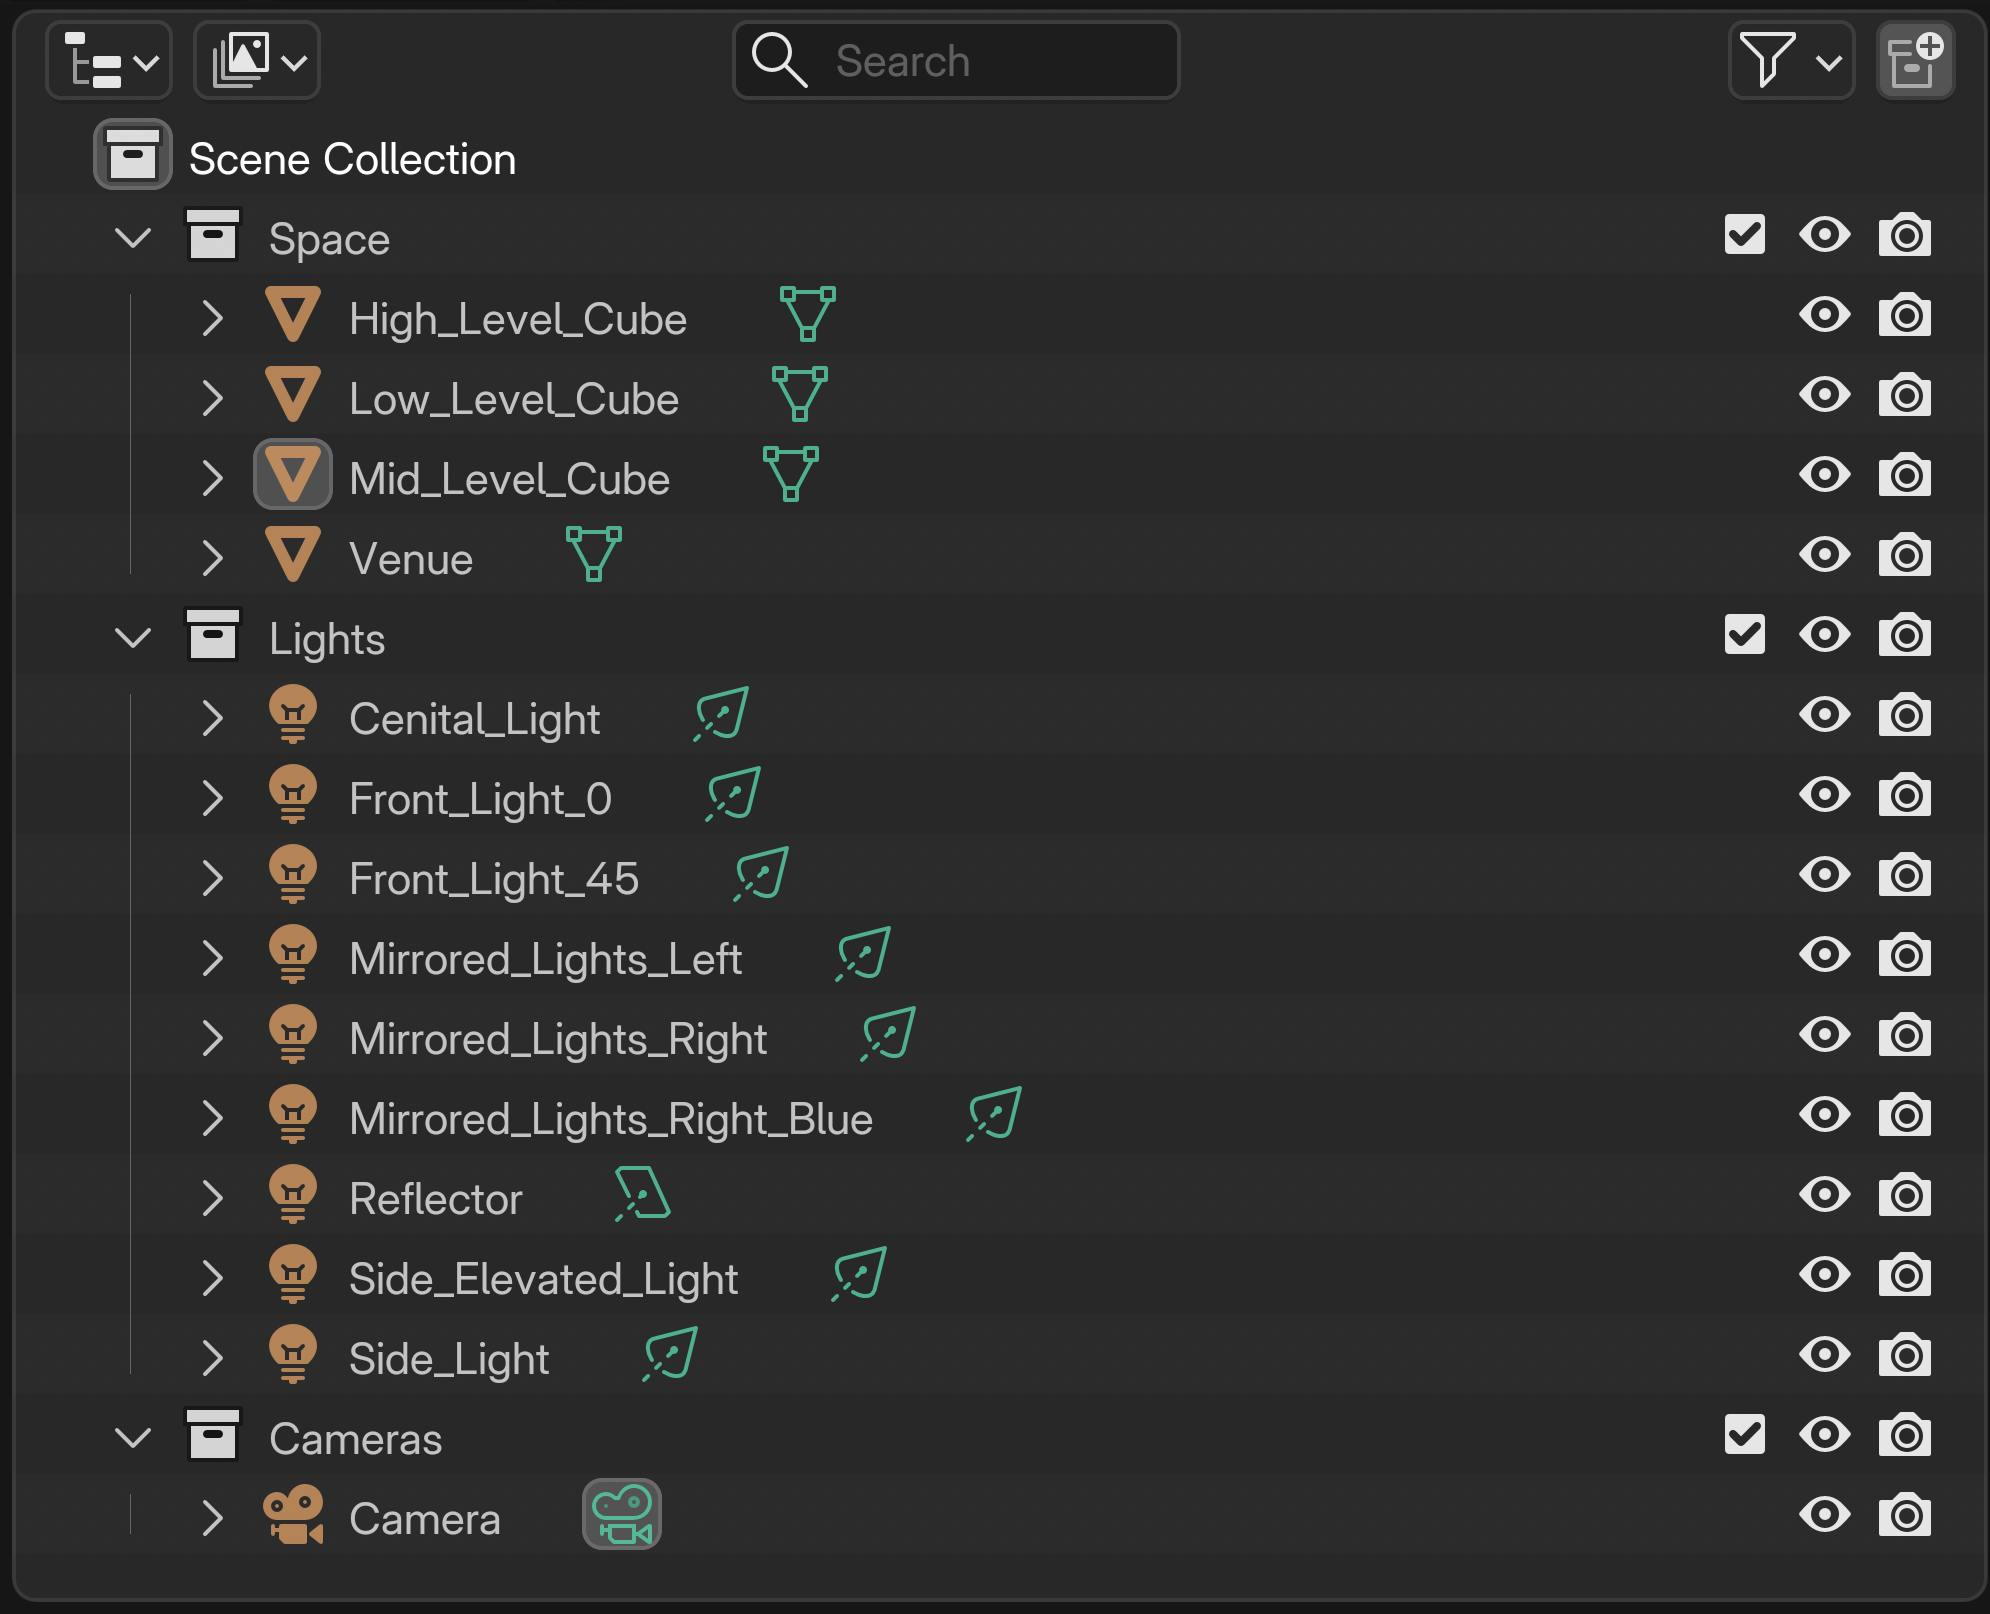Collapse the Cameras collection

[x=133, y=1438]
